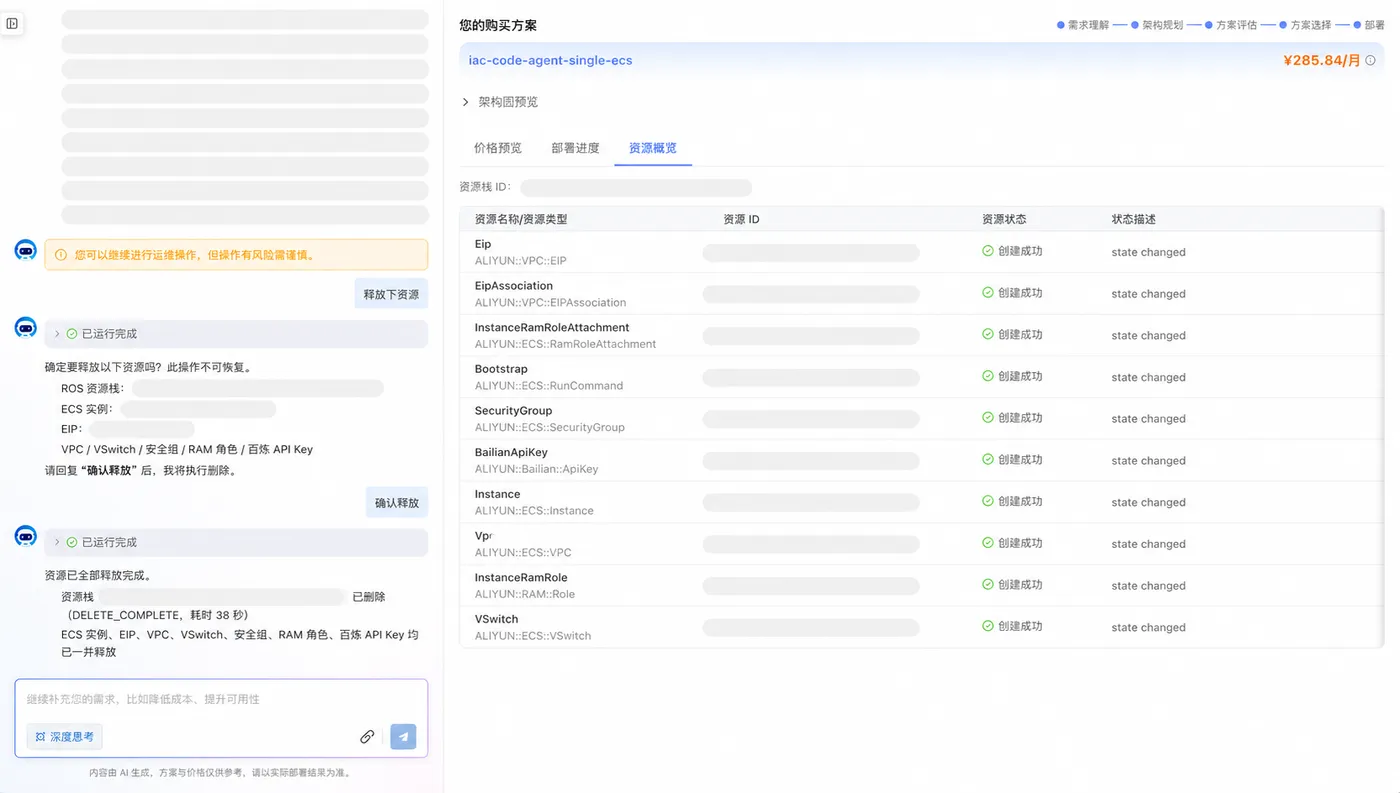The image size is (1400, 793).
Task: Click the warning icon in the yellow notice
Action: pos(61,255)
